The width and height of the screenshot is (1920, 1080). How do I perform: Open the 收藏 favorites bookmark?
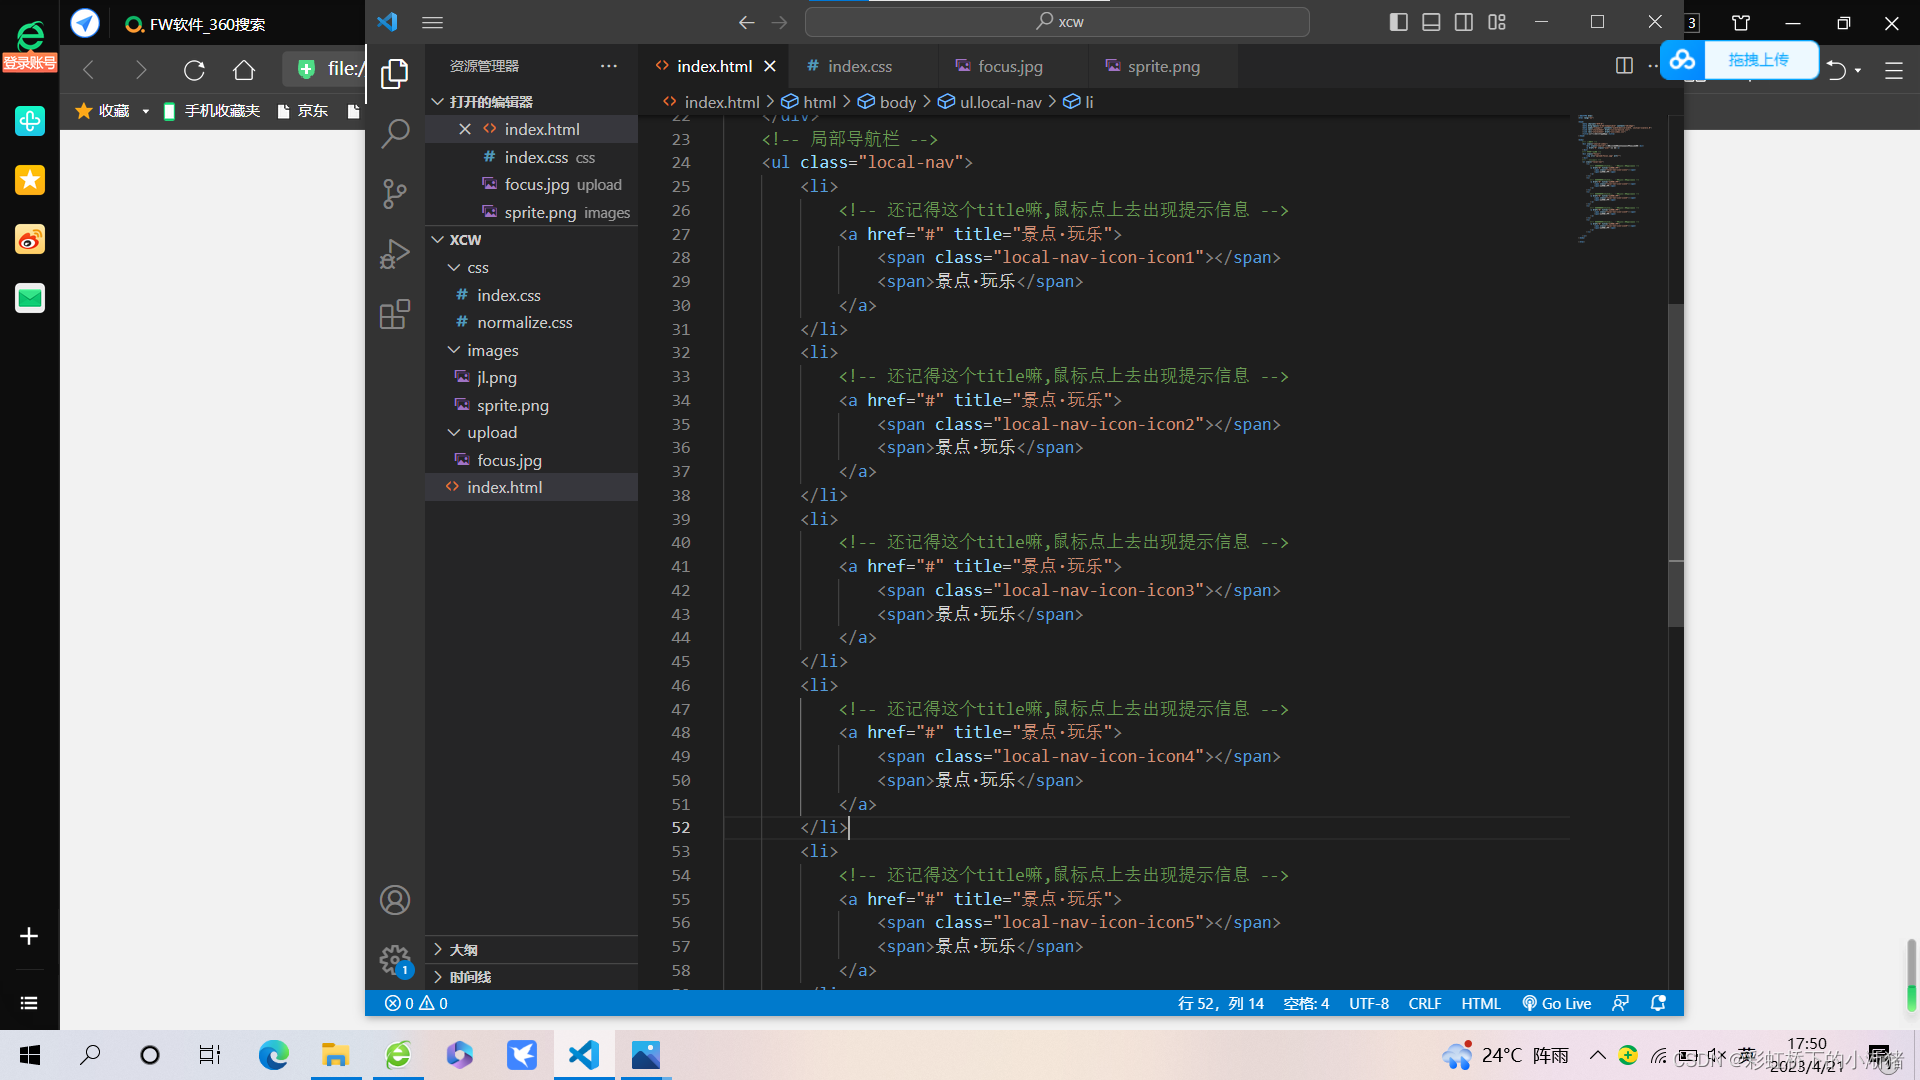pyautogui.click(x=105, y=111)
